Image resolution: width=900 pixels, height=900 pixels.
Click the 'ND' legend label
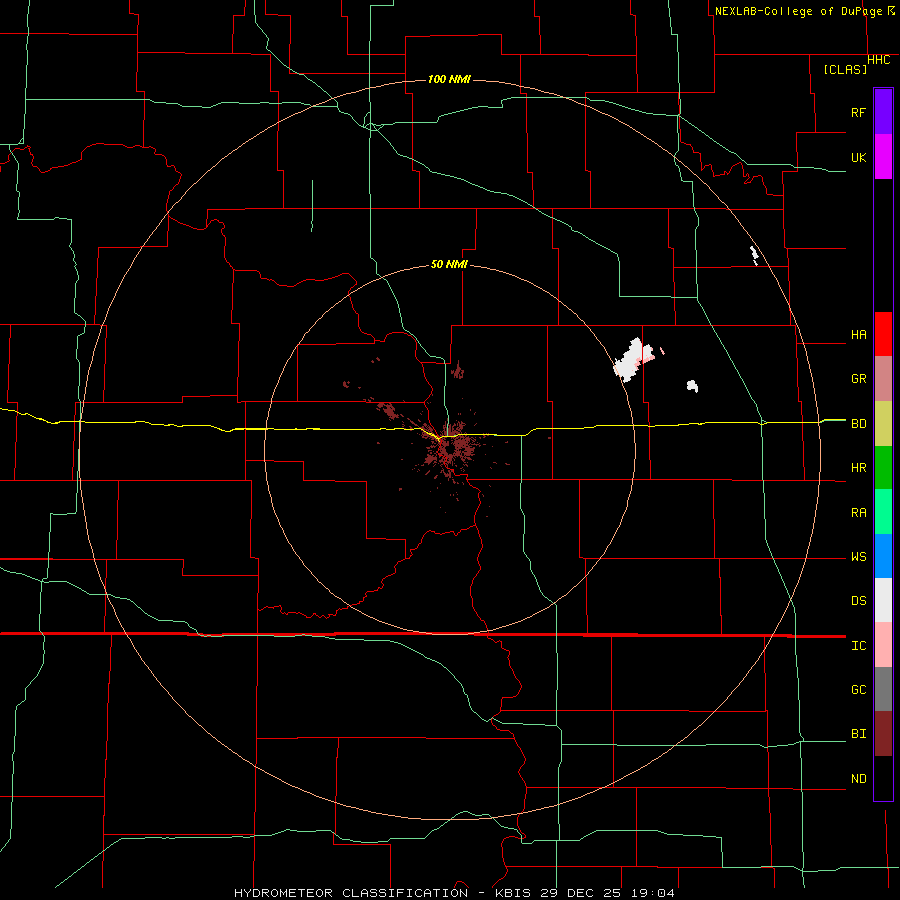(x=858, y=779)
